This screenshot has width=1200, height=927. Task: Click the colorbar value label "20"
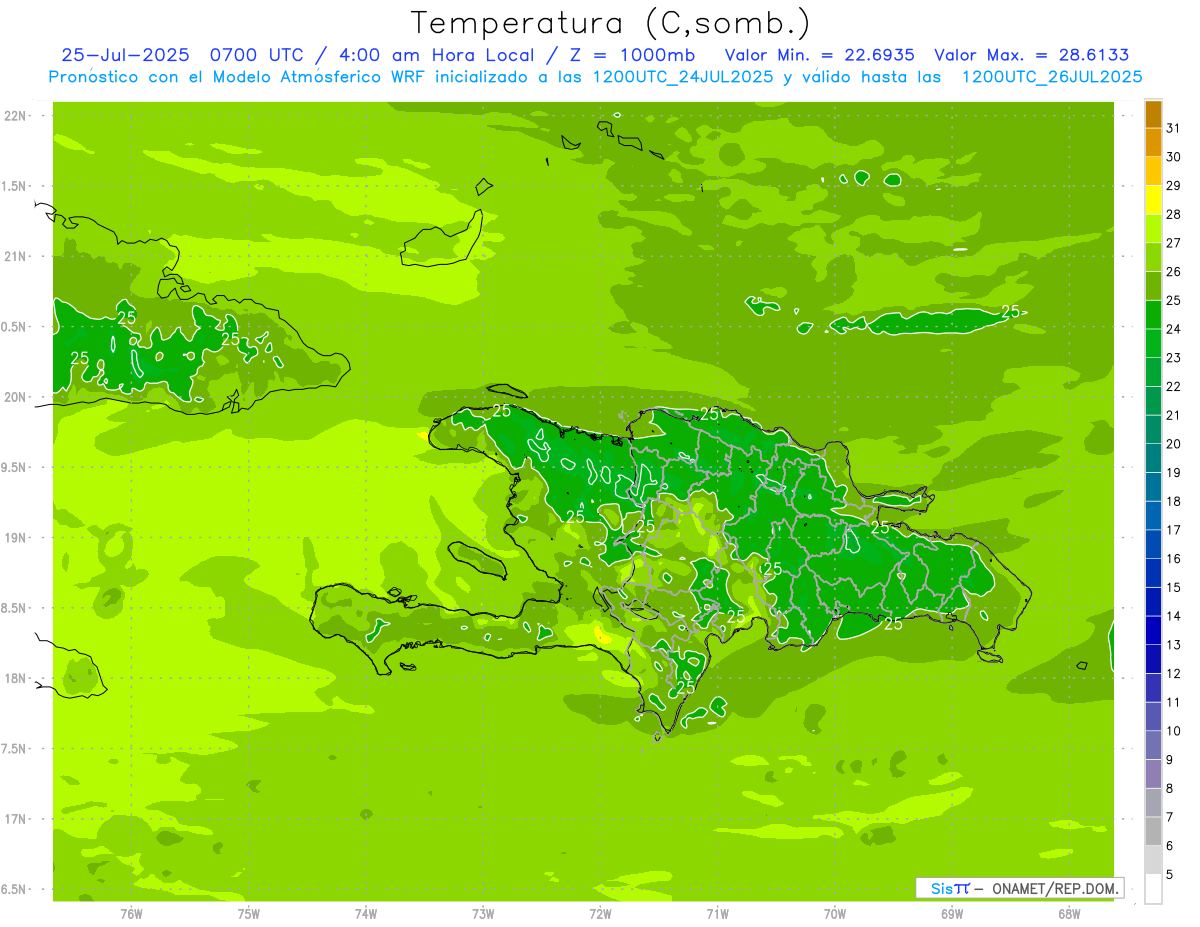(1174, 444)
